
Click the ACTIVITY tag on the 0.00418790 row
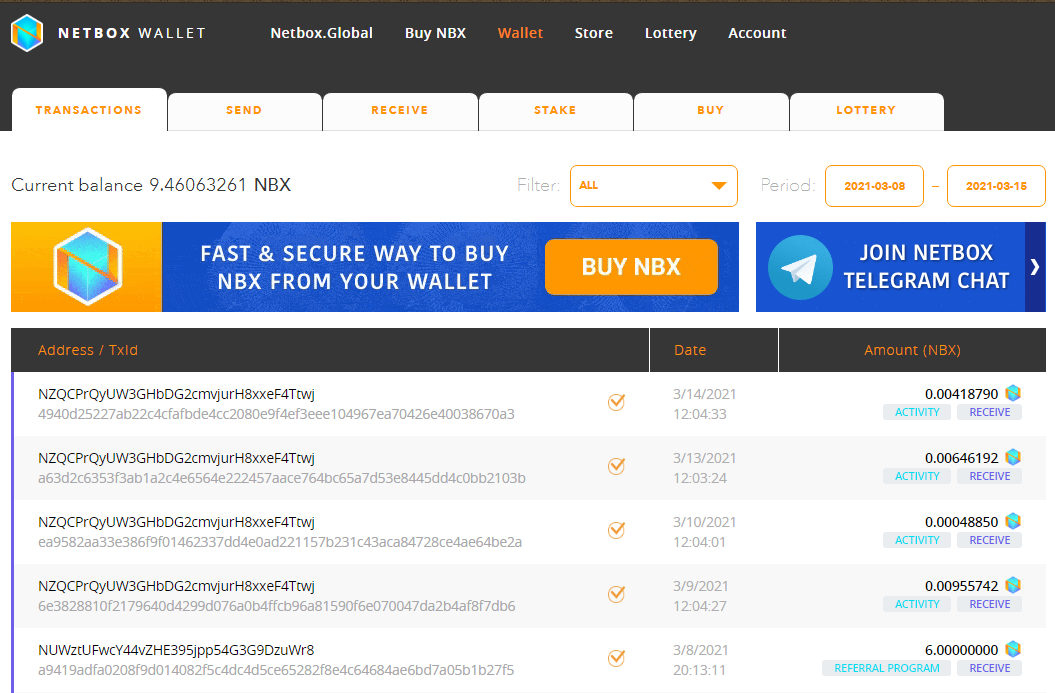pos(916,412)
